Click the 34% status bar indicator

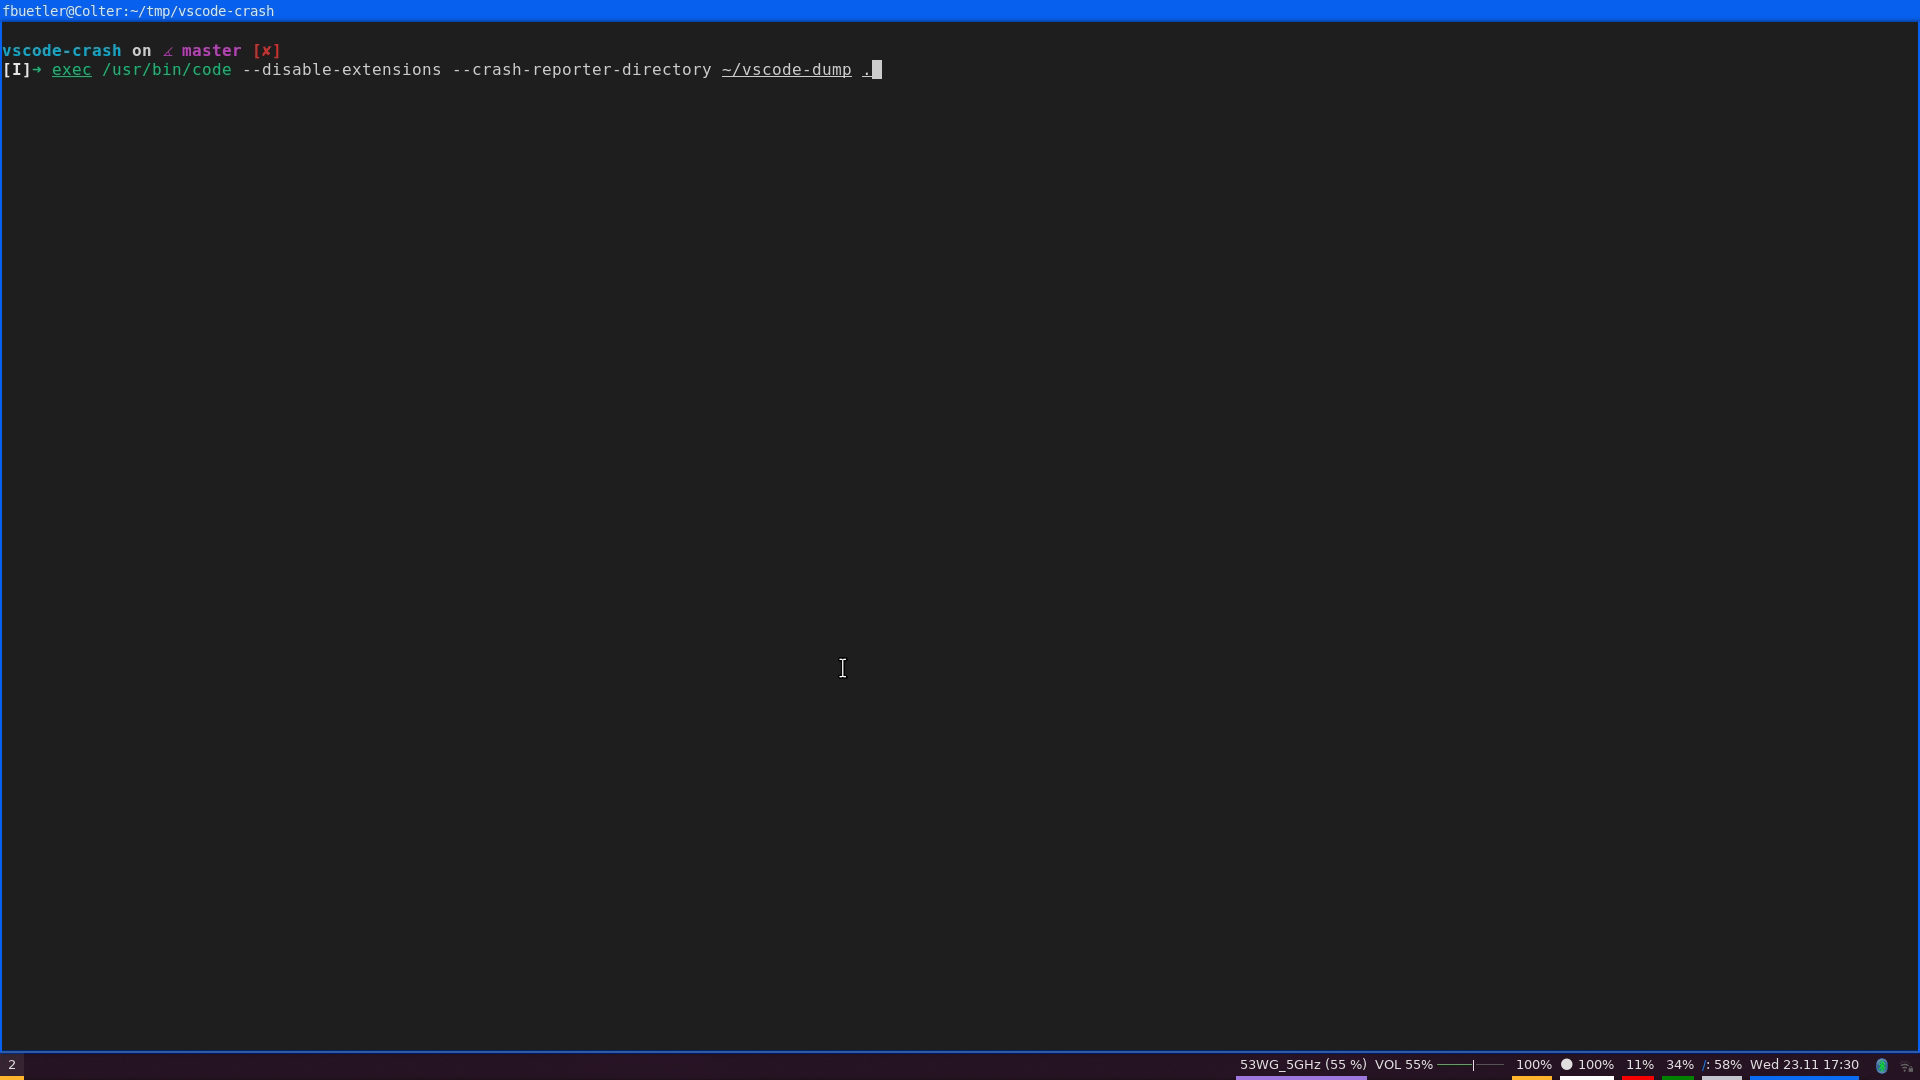1679,1065
